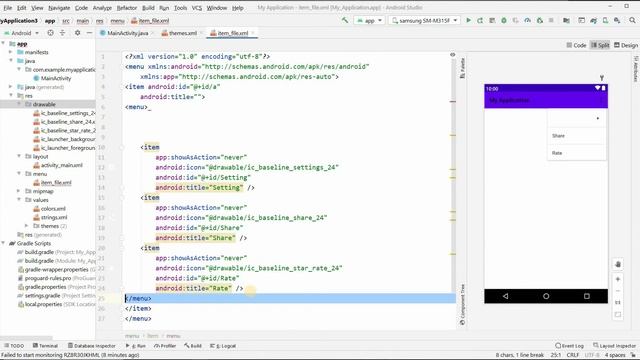Open the AVD Manager phone icon
The image size is (640, 360).
(605, 20)
